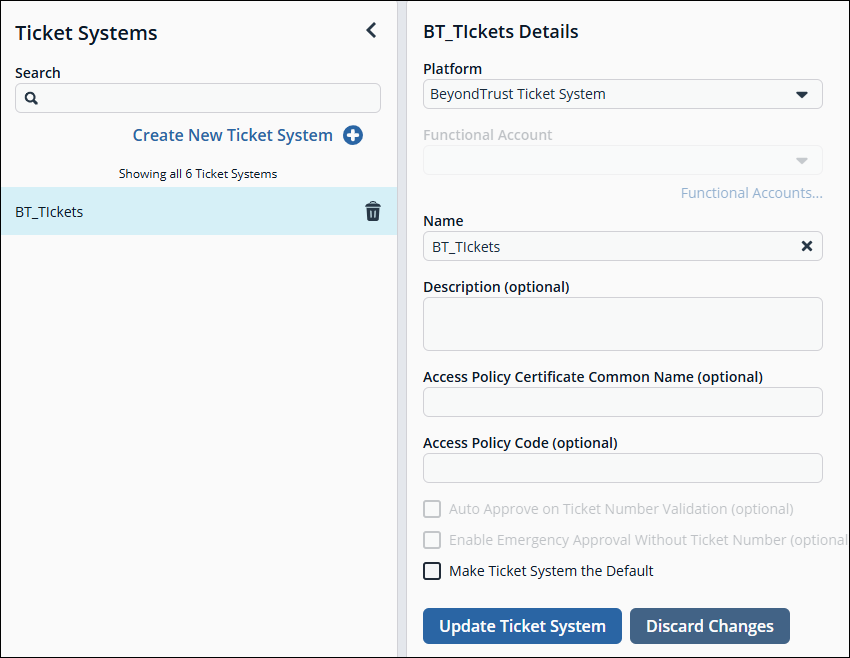Click the search magnifier icon

(31, 98)
